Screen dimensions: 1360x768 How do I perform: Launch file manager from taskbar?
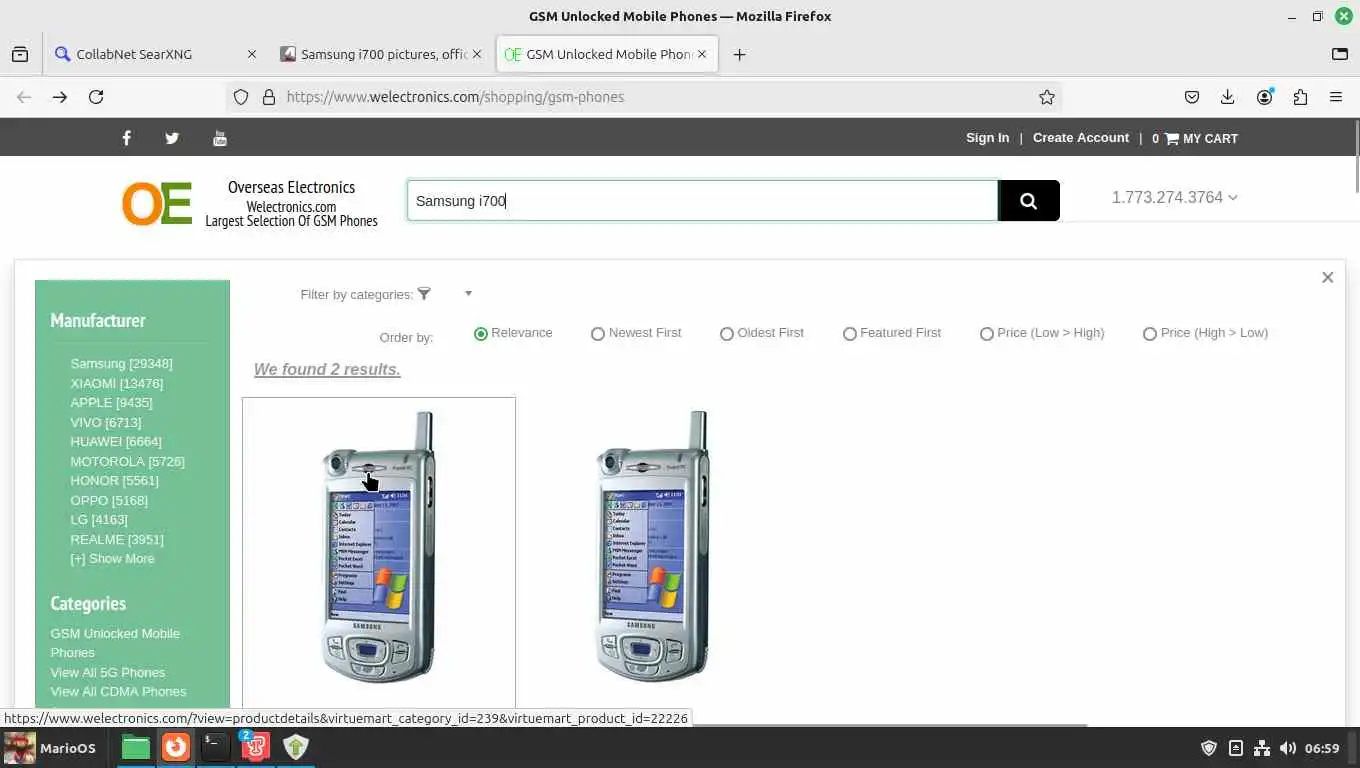pos(136,747)
